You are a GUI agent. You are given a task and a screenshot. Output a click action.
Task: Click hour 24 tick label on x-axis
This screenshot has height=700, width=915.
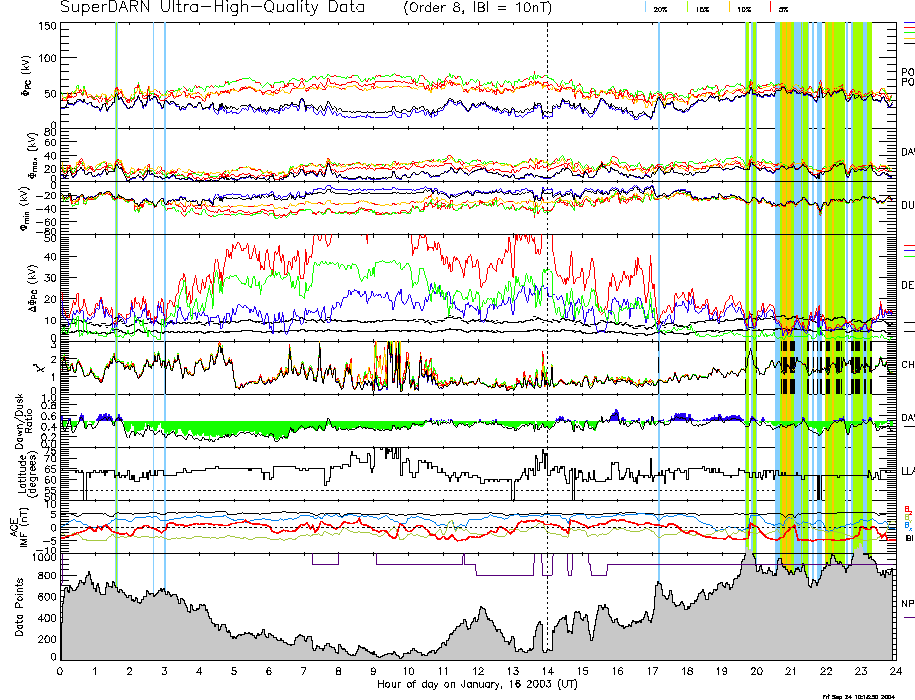click(894, 672)
